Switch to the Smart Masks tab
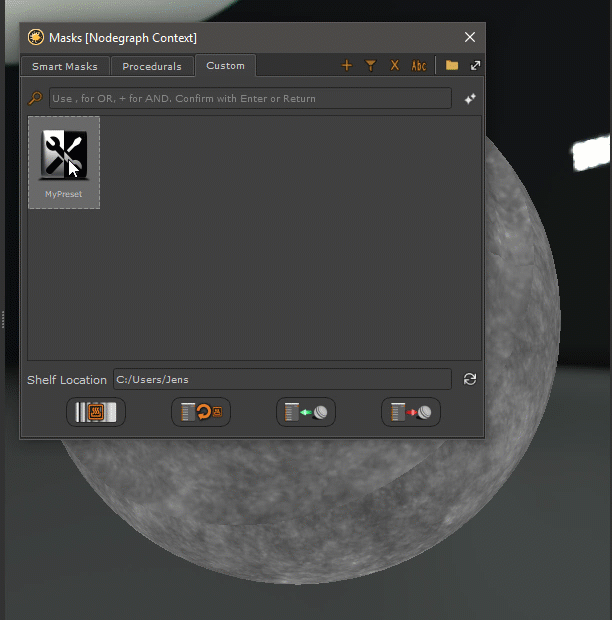The width and height of the screenshot is (612, 620). click(65, 67)
